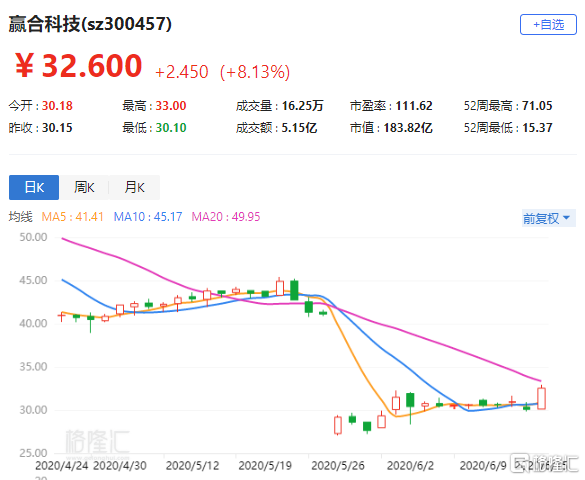
Task: Click the MA5 : 41.41 legend label
Action: pyautogui.click(x=72, y=217)
